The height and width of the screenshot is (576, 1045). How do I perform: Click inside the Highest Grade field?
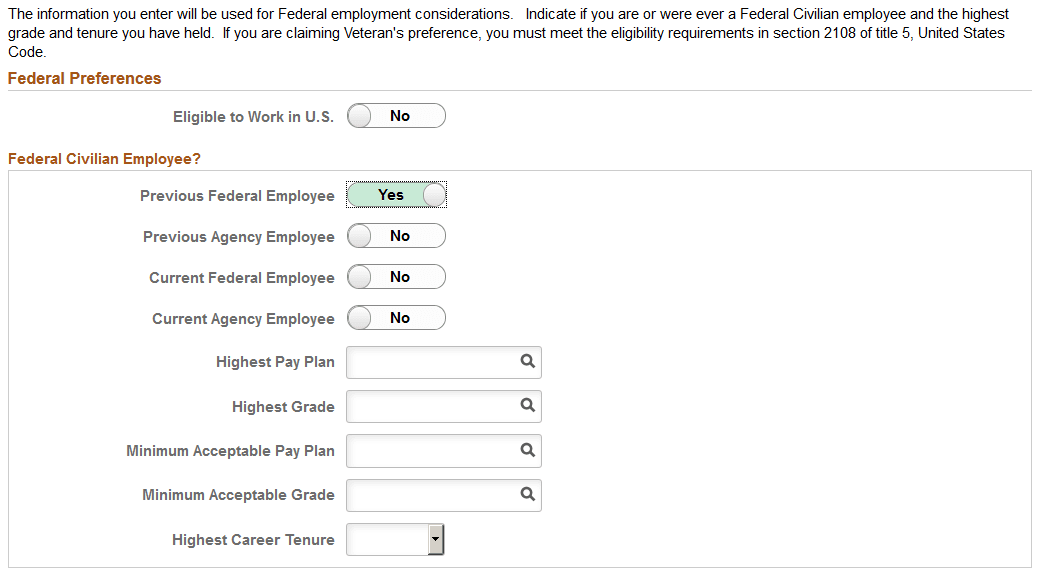(x=430, y=406)
